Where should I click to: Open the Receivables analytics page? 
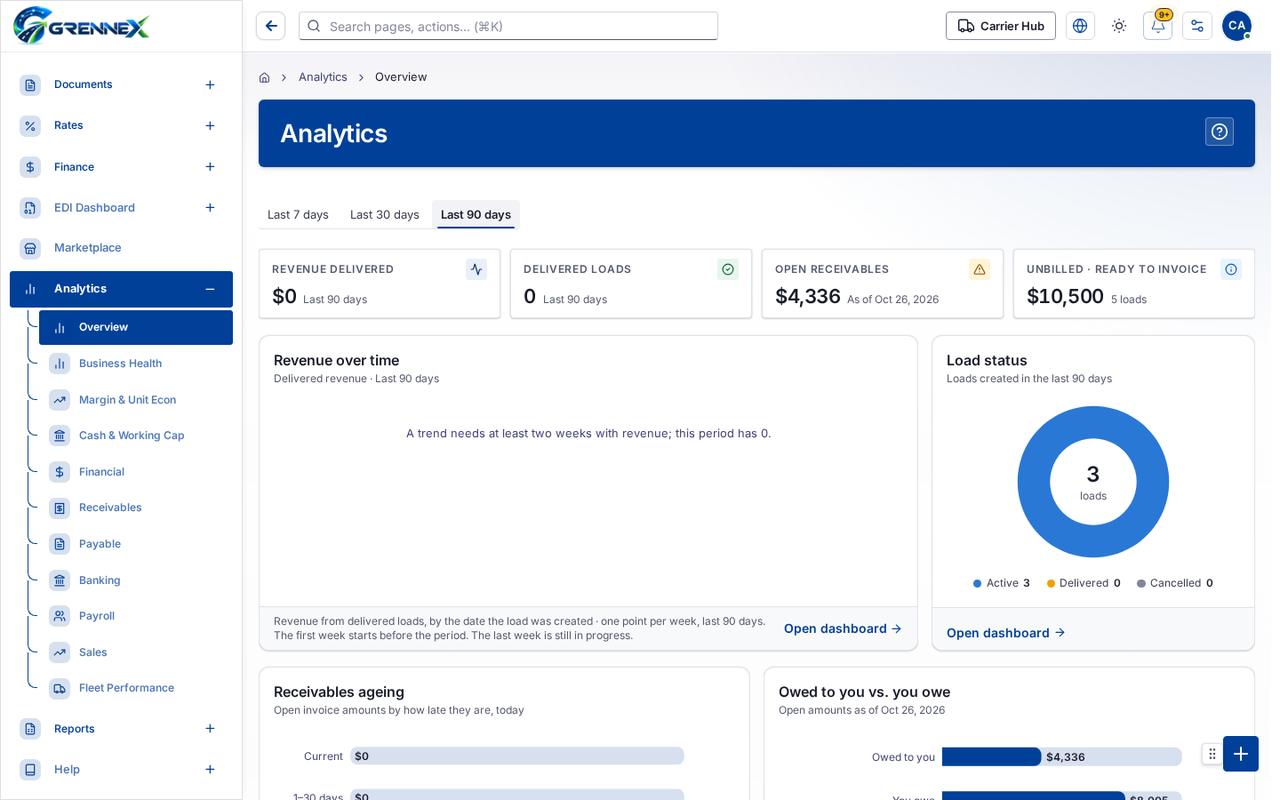[x=136, y=508]
